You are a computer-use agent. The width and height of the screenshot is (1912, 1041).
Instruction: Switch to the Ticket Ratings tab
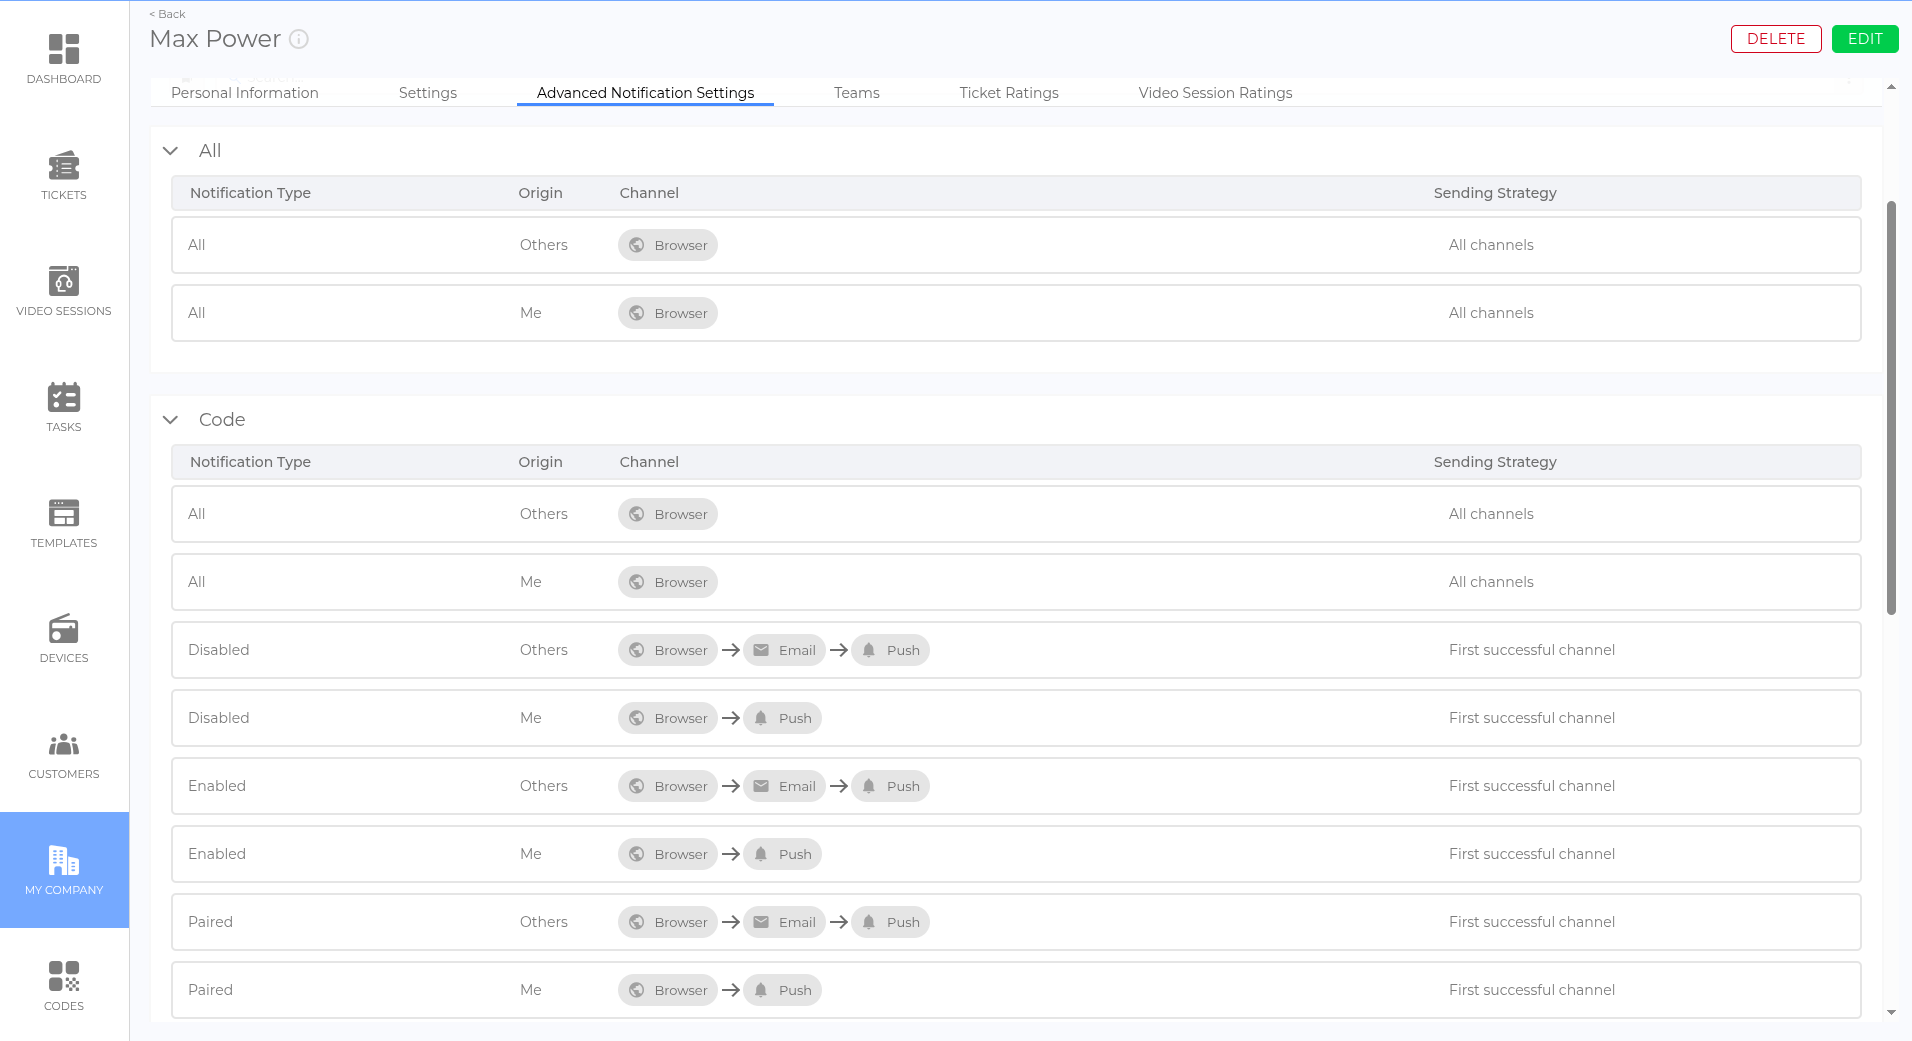[1008, 93]
